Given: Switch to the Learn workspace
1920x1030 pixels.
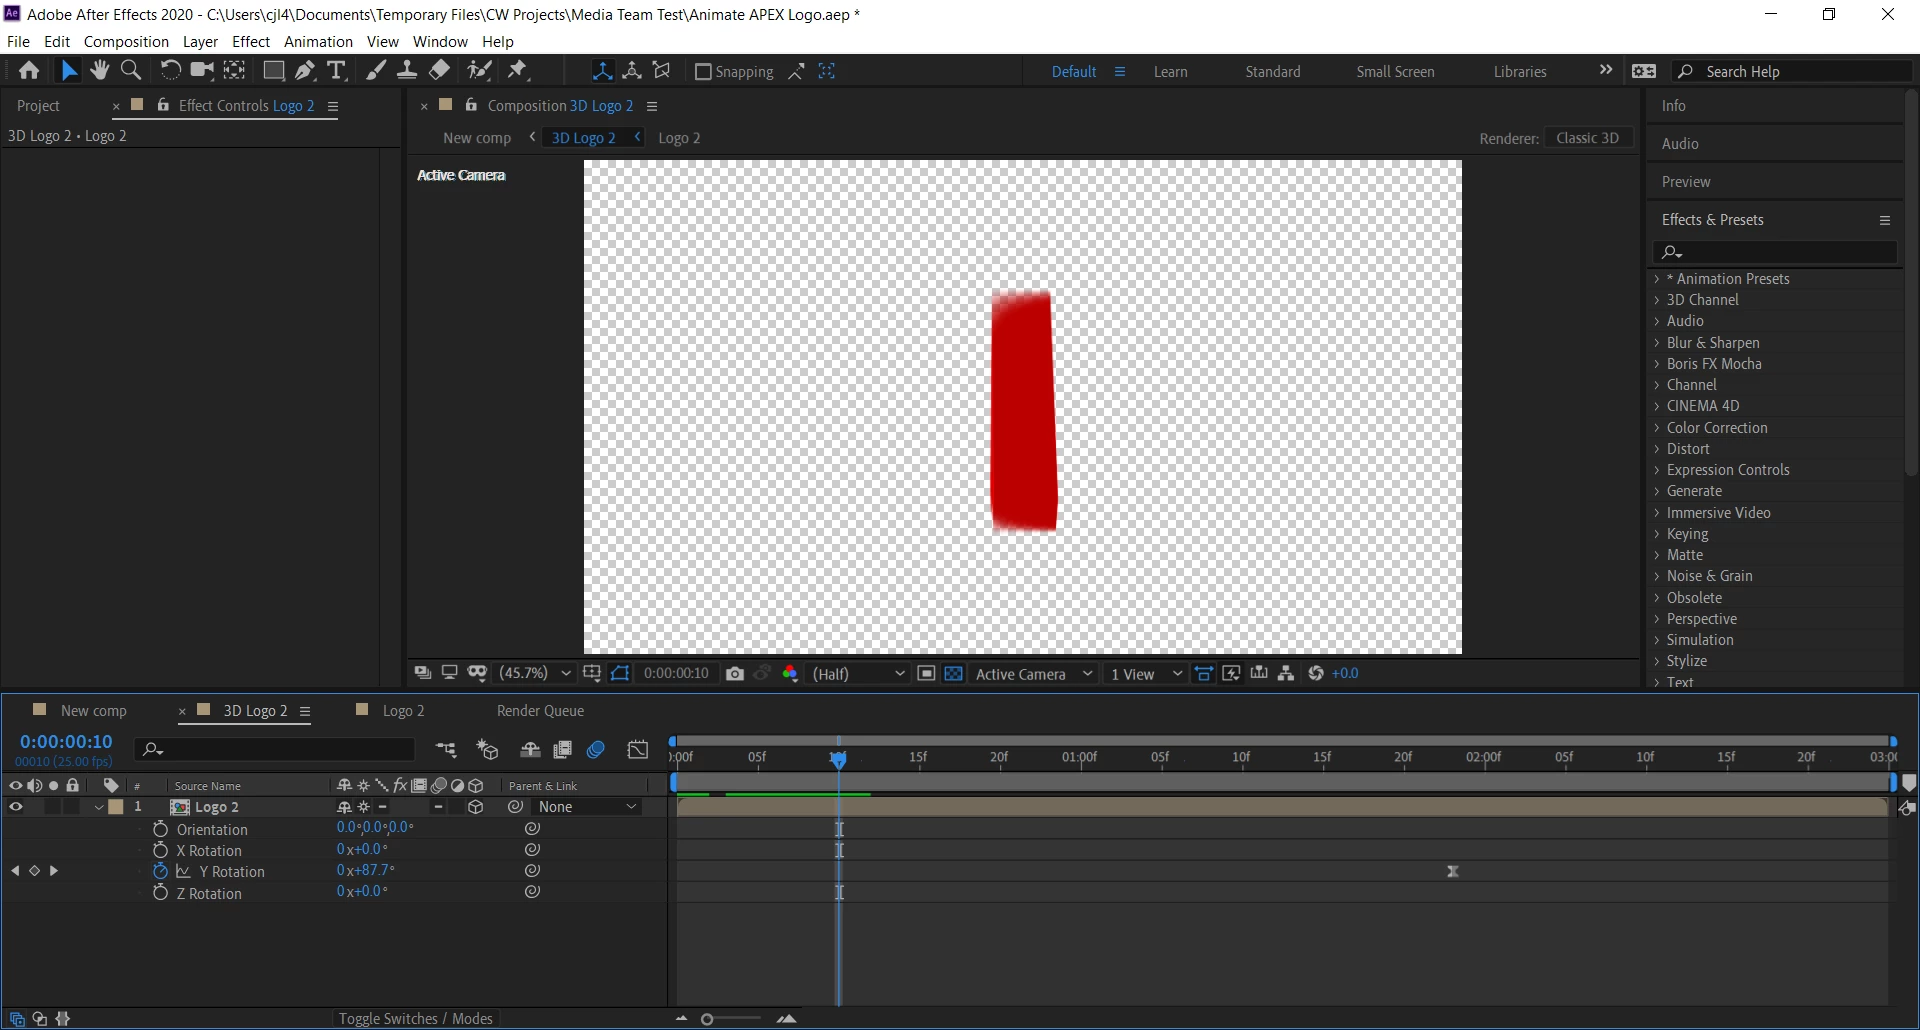Looking at the screenshot, I should [1170, 72].
